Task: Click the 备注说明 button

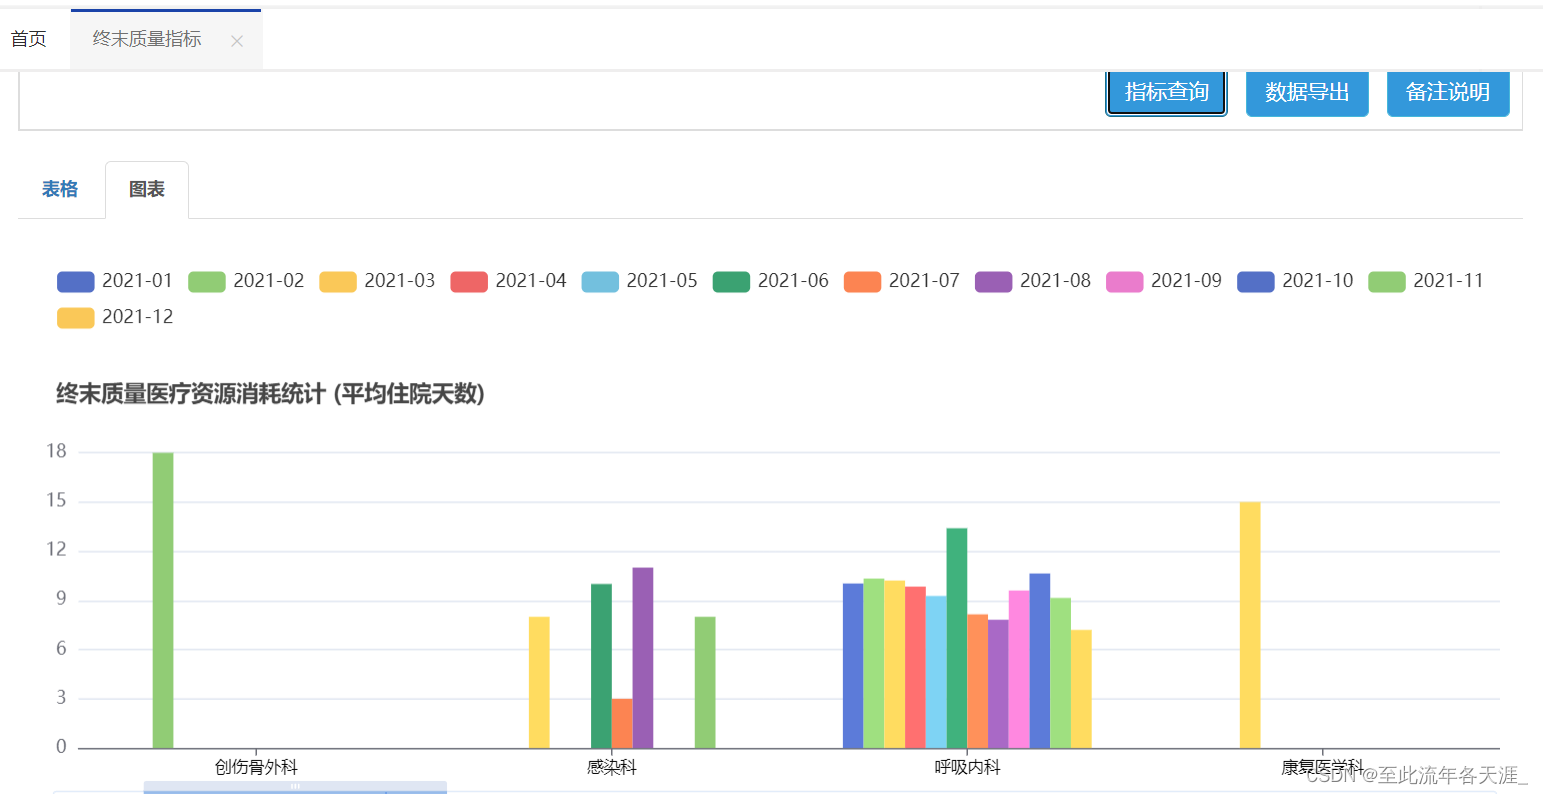Action: tap(1448, 92)
